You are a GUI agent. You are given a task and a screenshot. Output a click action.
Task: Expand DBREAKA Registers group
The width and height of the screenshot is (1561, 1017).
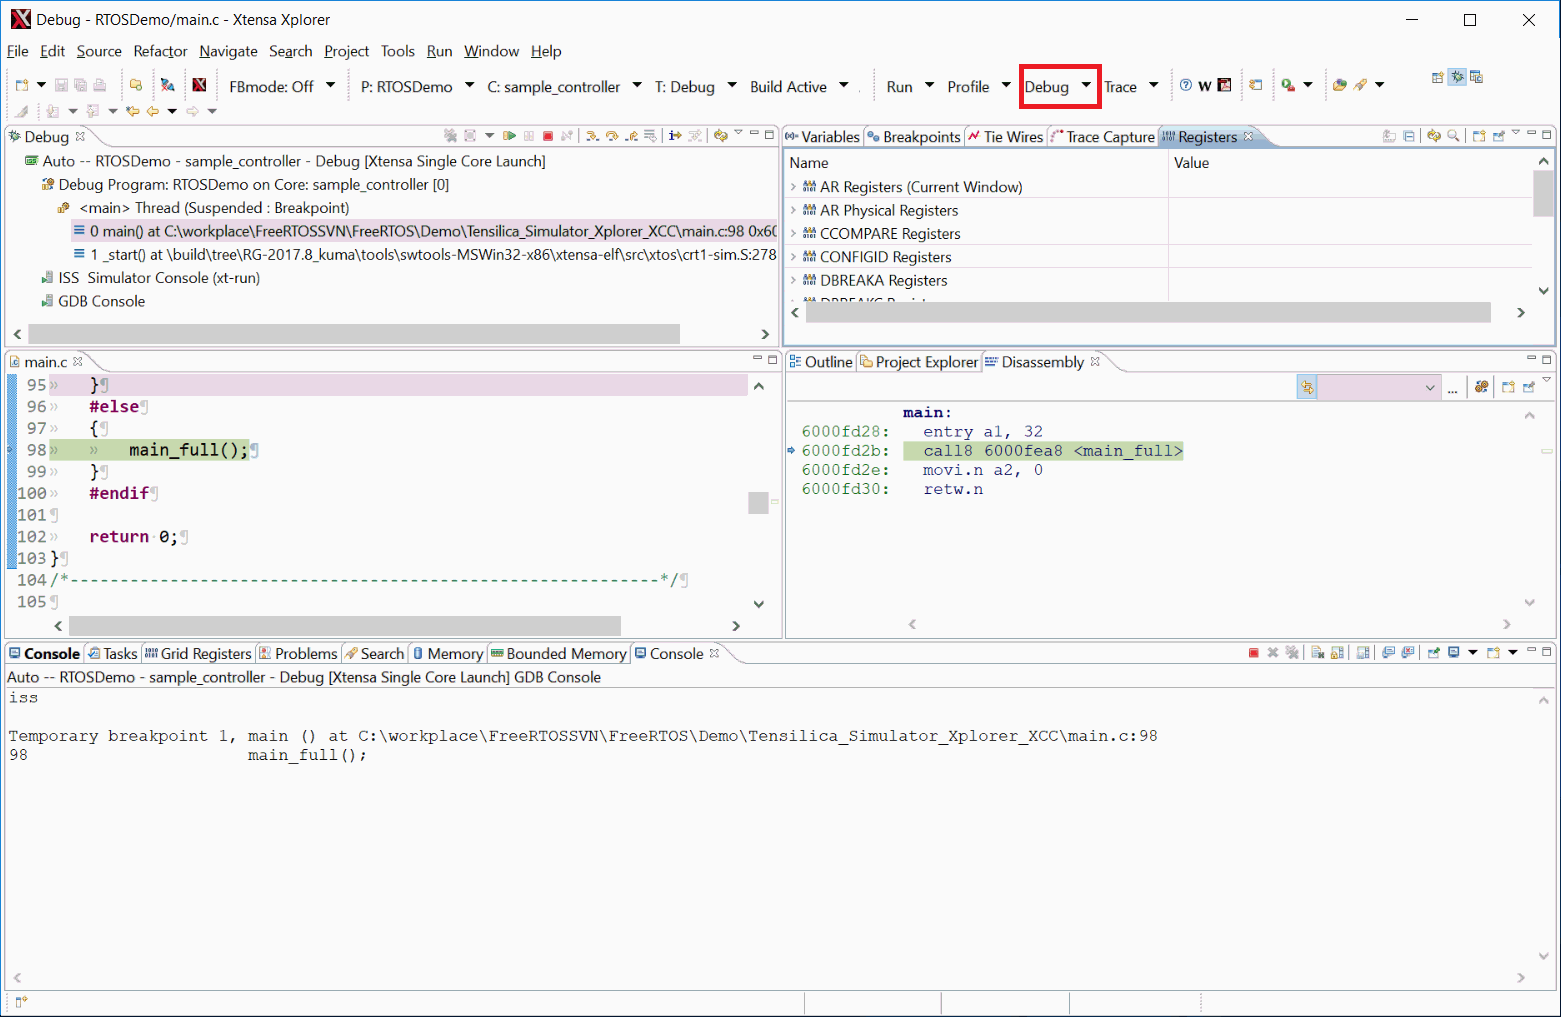793,281
